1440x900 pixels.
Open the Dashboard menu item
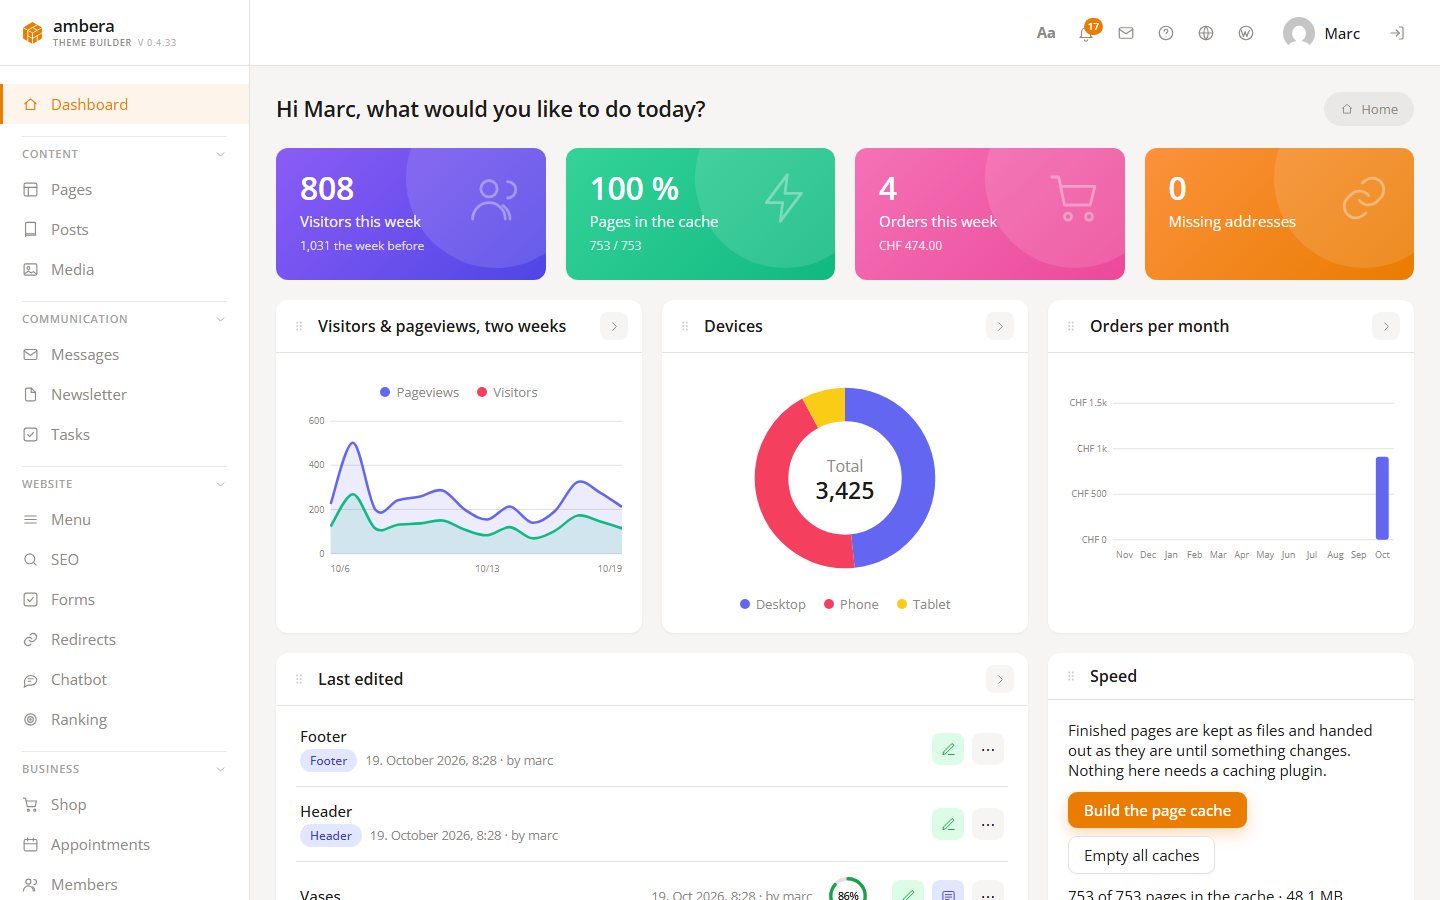[x=125, y=104]
